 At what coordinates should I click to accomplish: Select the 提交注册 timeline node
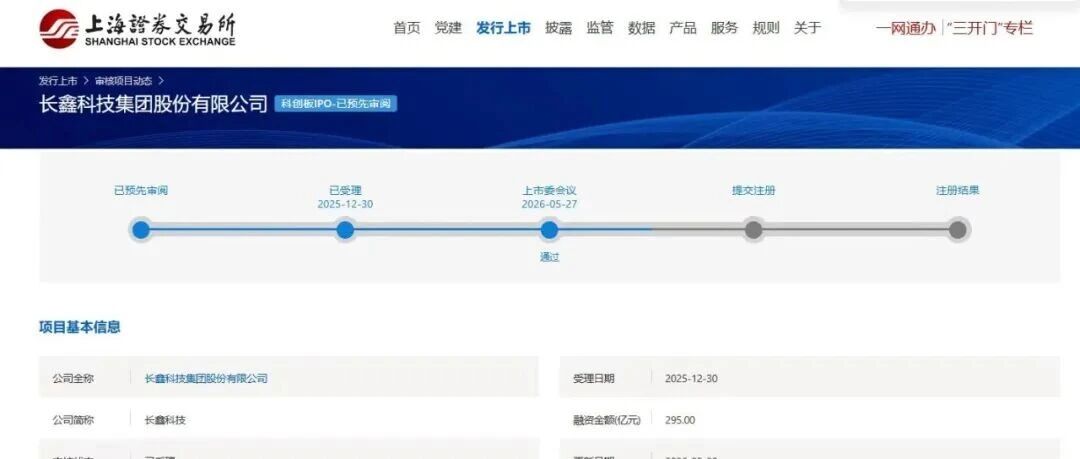pos(754,230)
